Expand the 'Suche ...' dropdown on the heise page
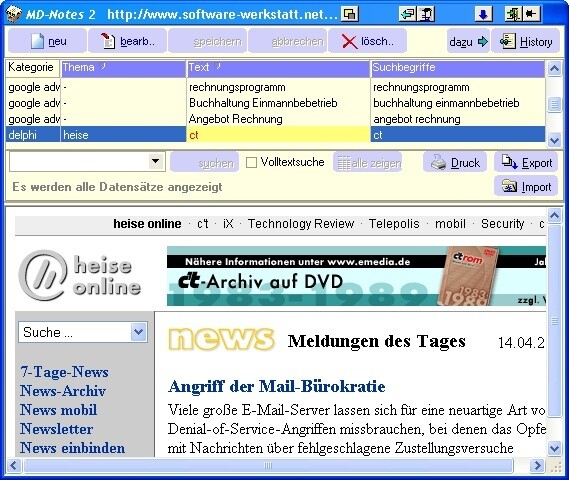Image resolution: width=569 pixels, height=480 pixels. (x=139, y=332)
